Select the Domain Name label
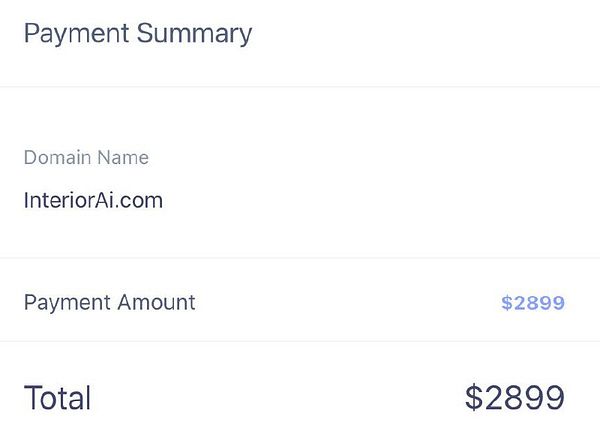 tap(86, 158)
